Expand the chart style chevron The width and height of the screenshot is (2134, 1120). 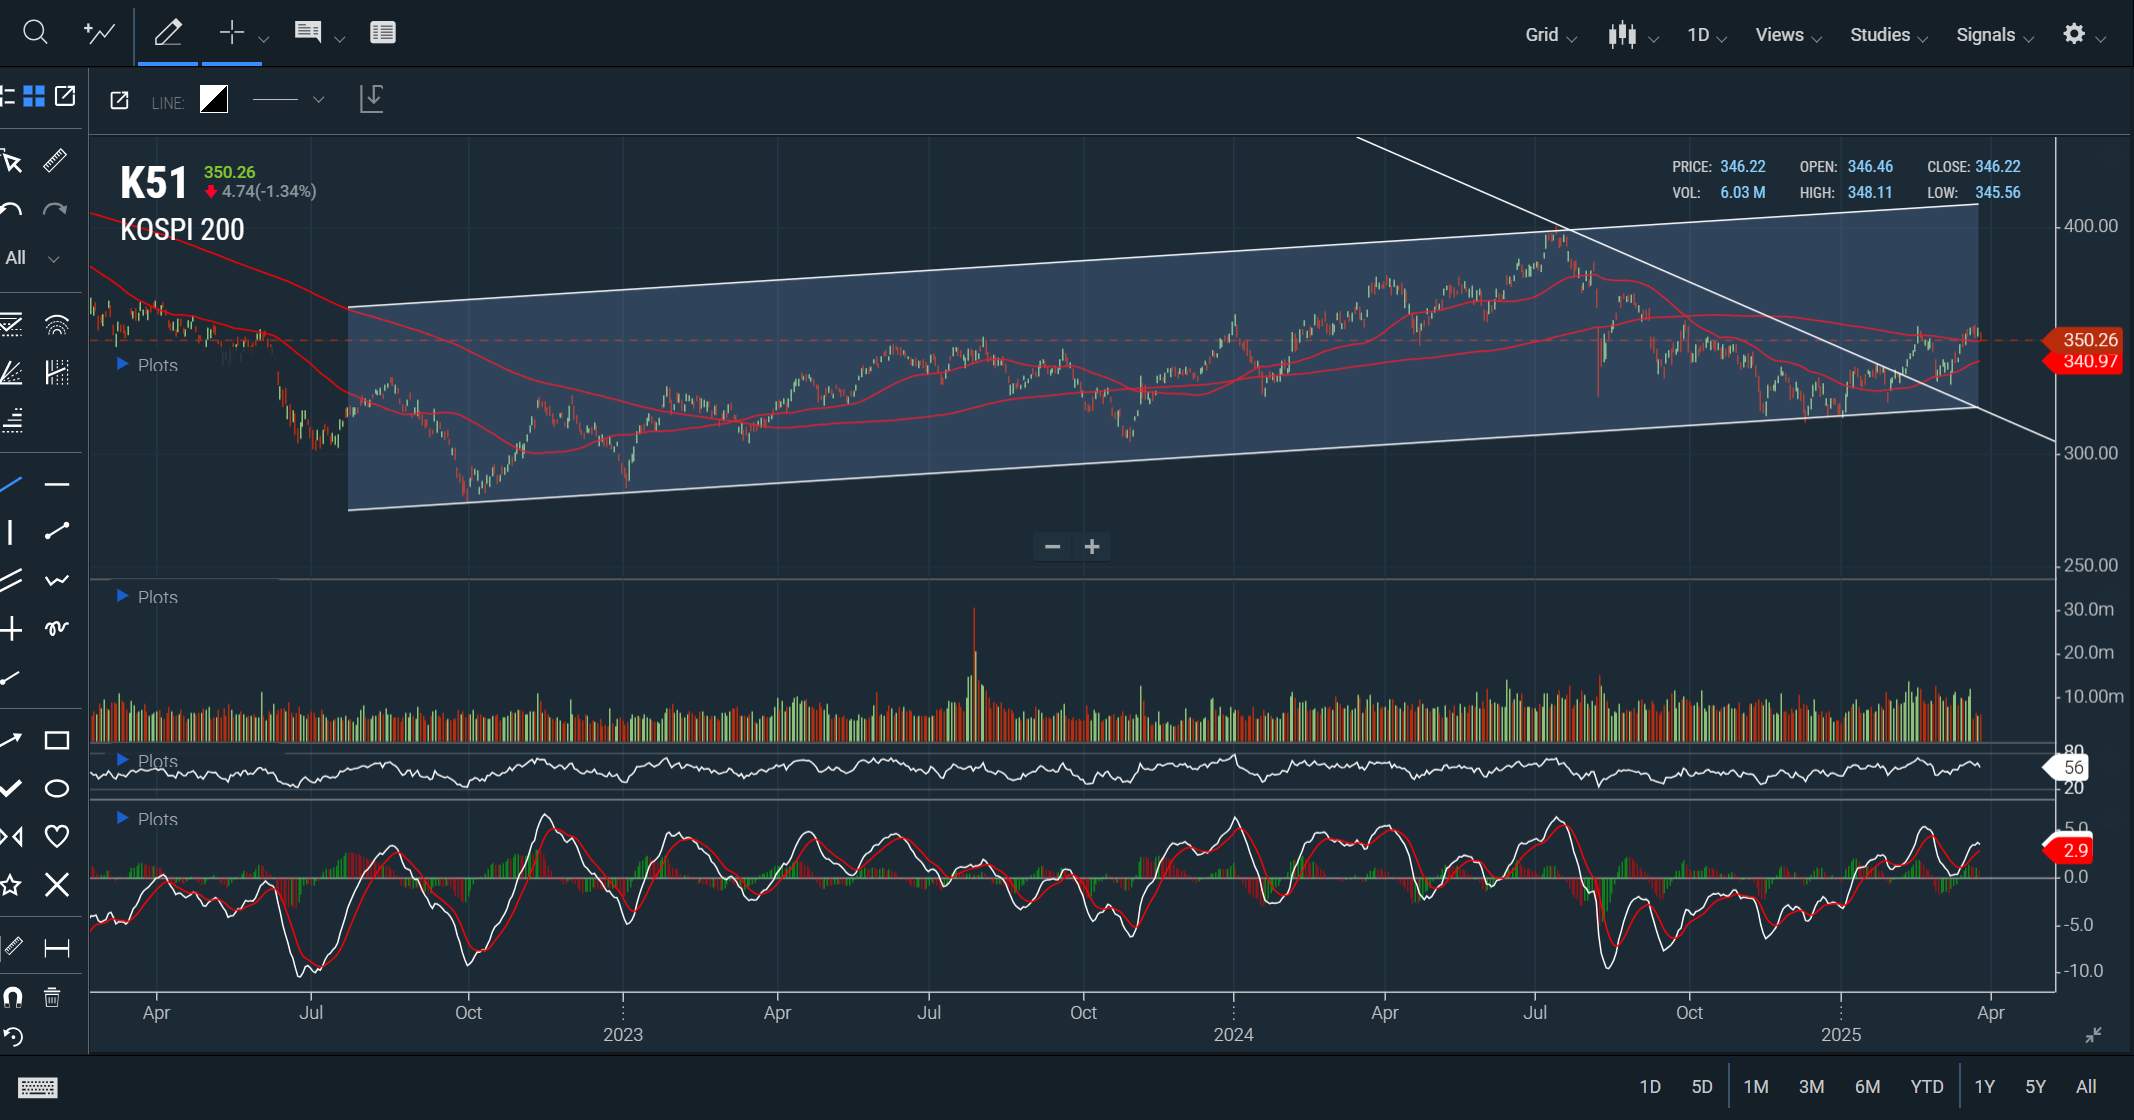[x=1654, y=39]
